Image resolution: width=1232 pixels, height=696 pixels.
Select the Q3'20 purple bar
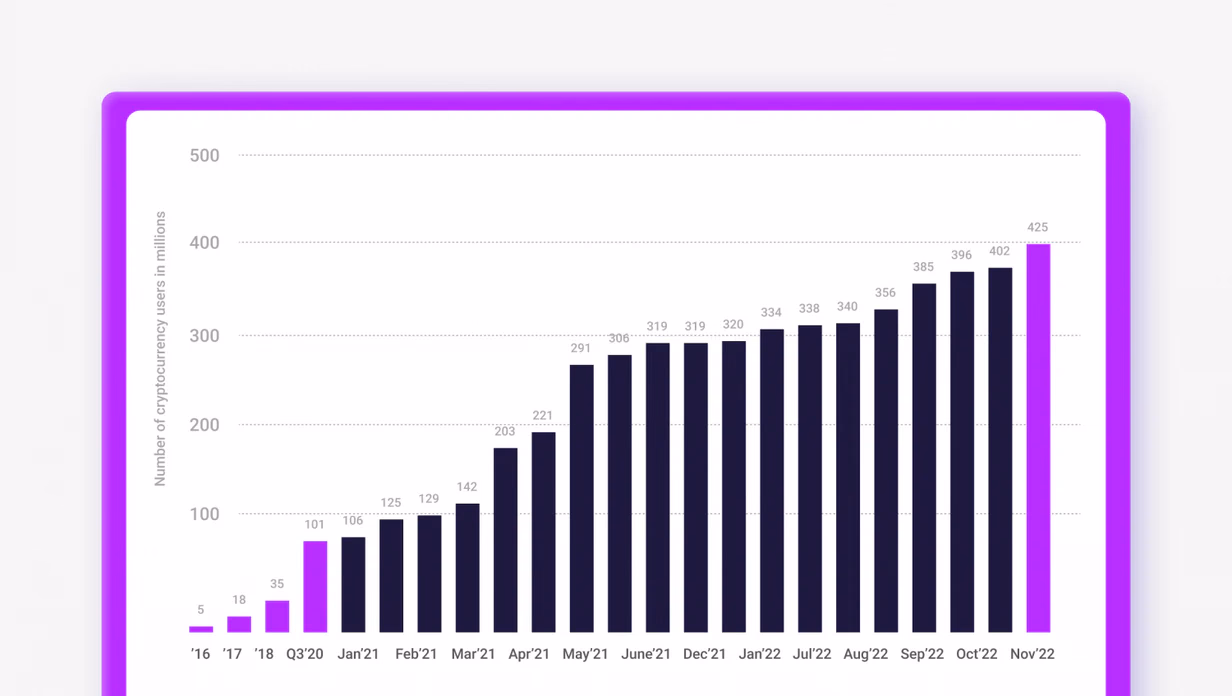[315, 586]
